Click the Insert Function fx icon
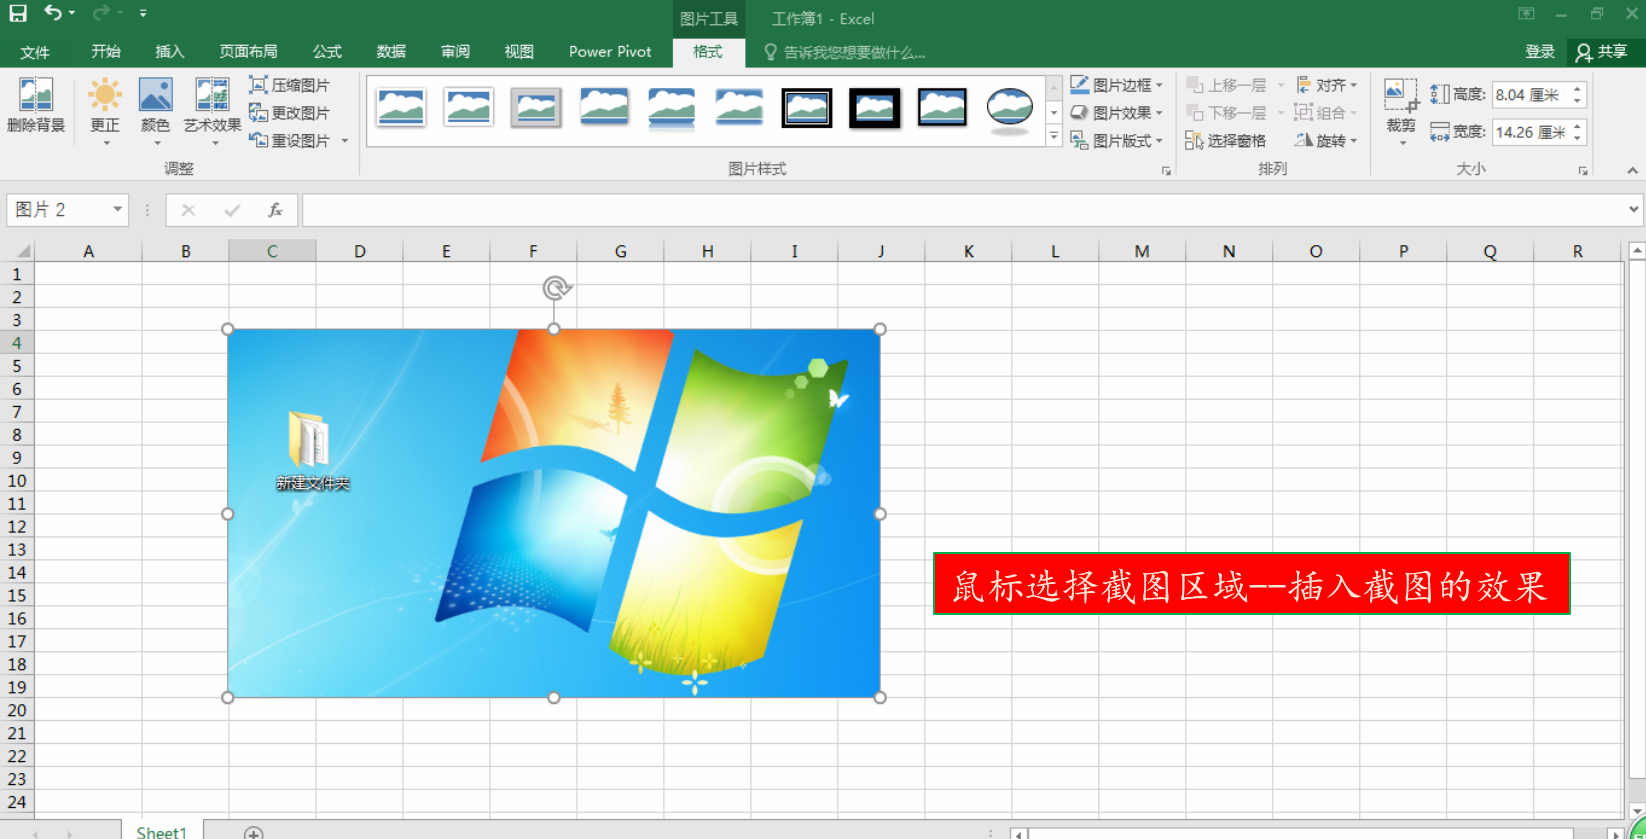 275,210
